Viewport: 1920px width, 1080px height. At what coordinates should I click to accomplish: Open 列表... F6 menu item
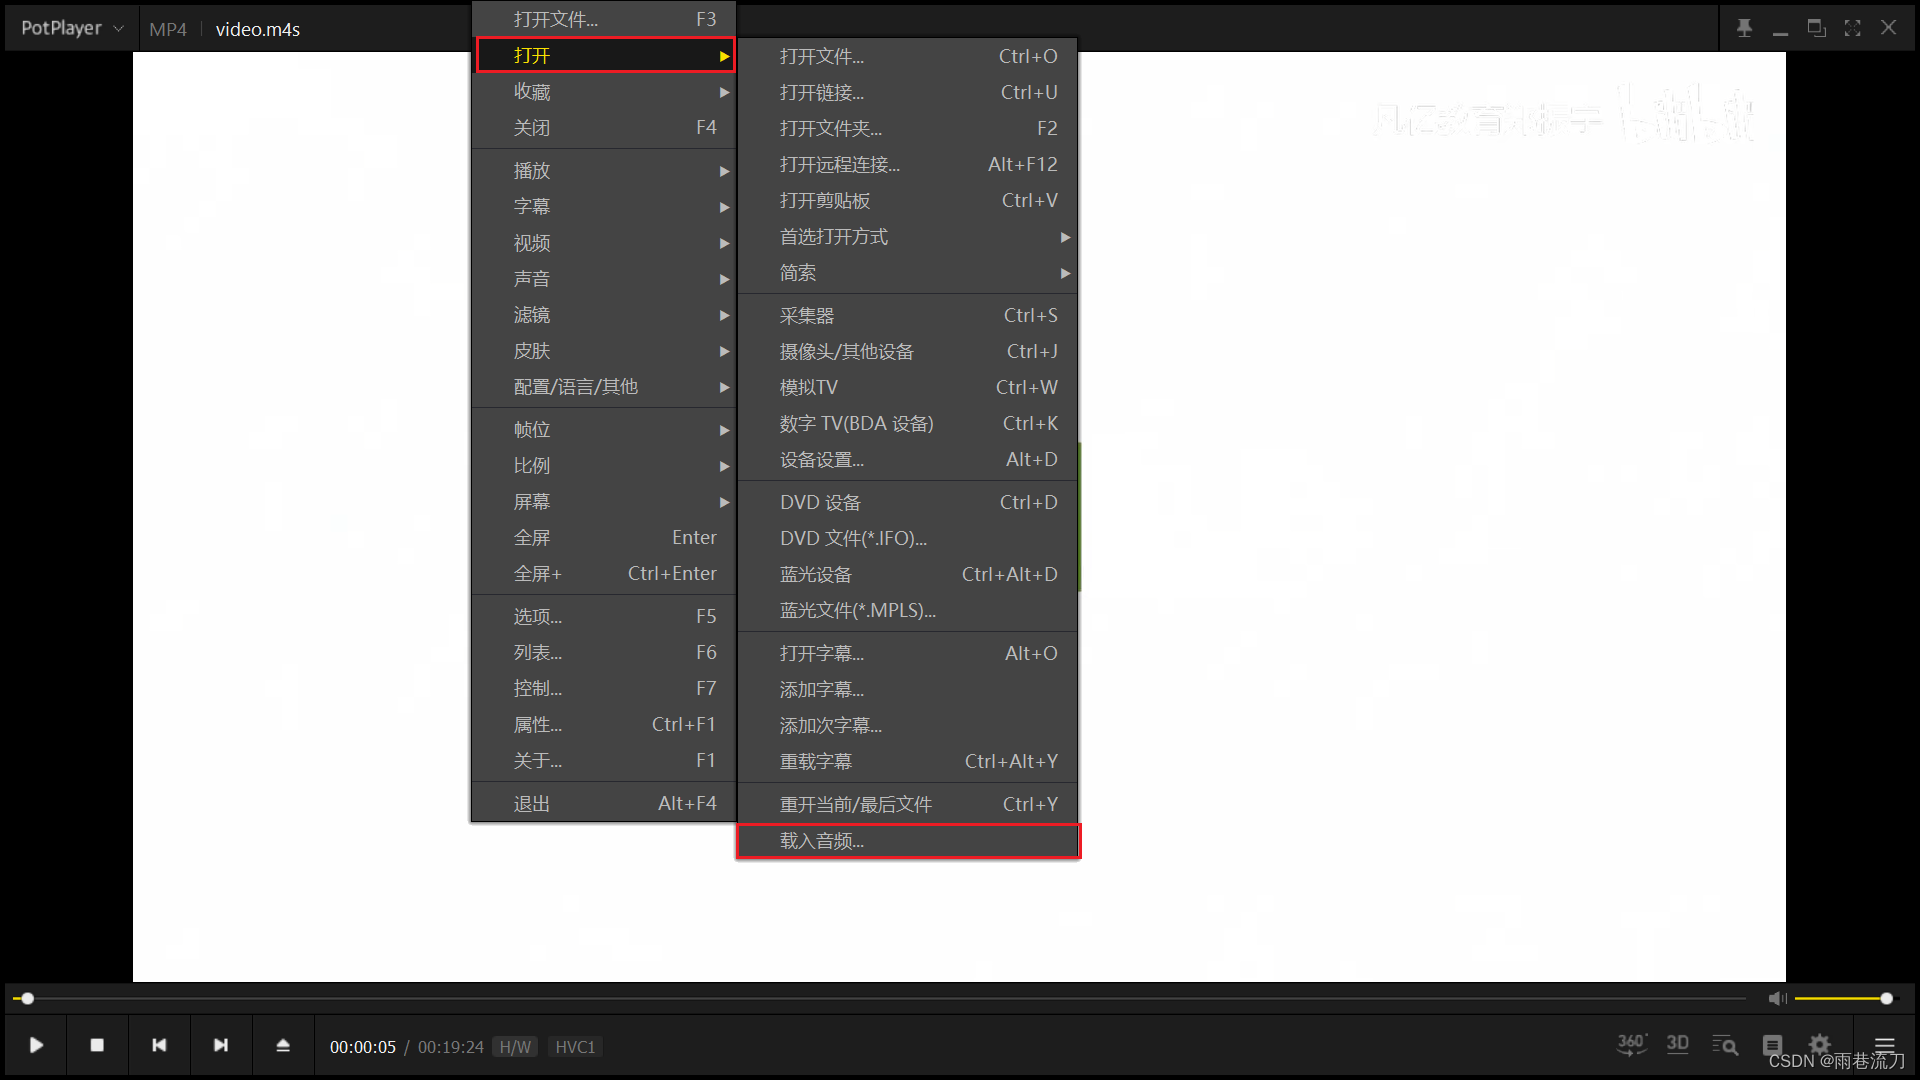click(605, 653)
